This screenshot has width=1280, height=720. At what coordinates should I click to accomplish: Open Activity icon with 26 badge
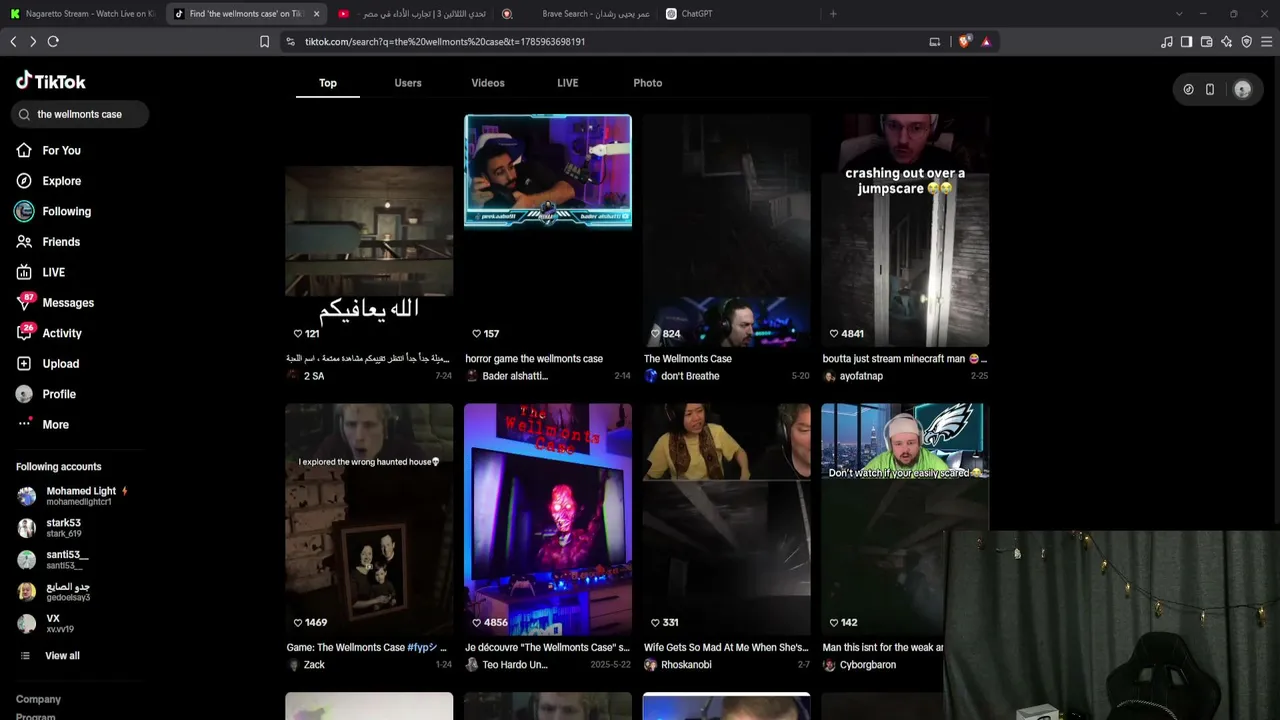pos(24,333)
